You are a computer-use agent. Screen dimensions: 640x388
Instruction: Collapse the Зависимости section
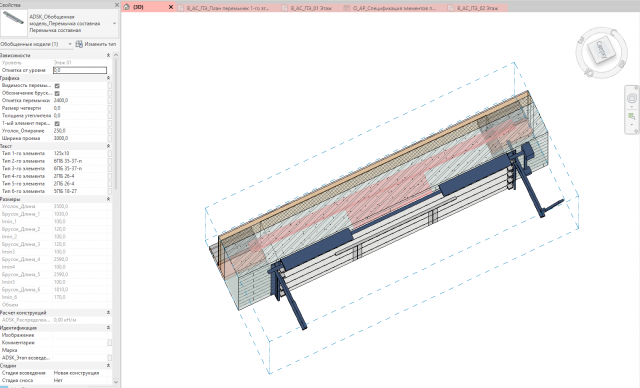click(108, 55)
